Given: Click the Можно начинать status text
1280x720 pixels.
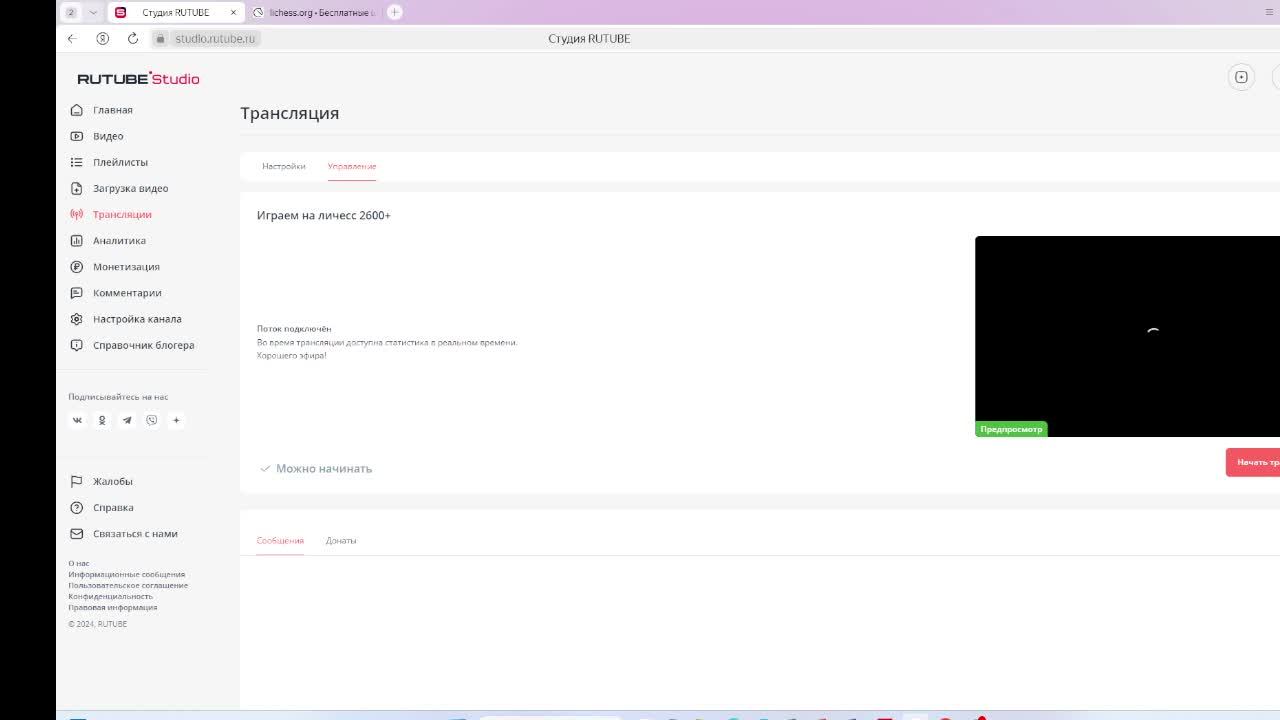Looking at the screenshot, I should [324, 468].
